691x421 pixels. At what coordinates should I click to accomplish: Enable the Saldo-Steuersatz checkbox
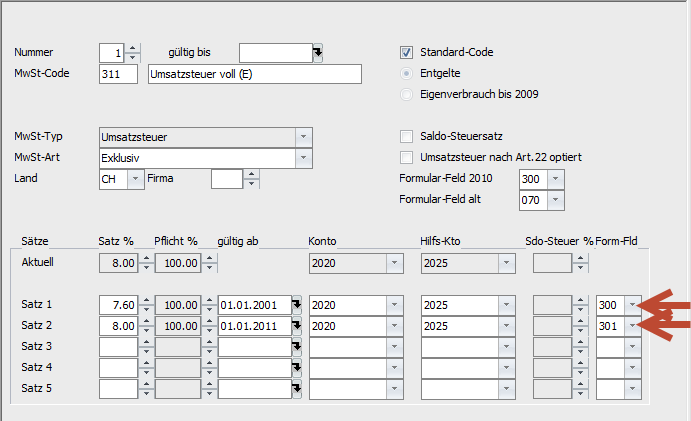[406, 136]
